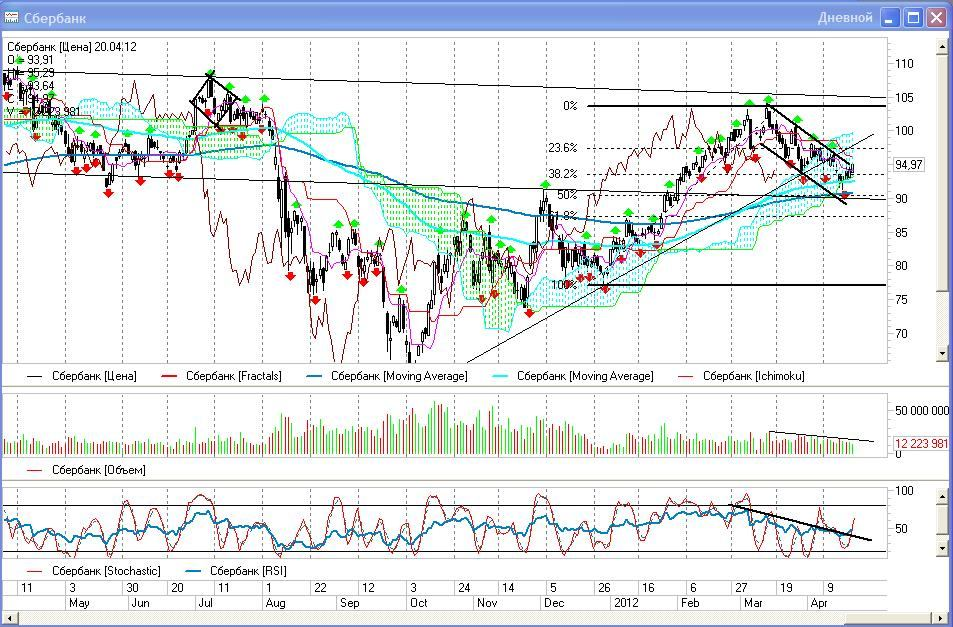953x627 pixels.
Task: Click the Сбербанк window title icon
Action: (x=11, y=17)
